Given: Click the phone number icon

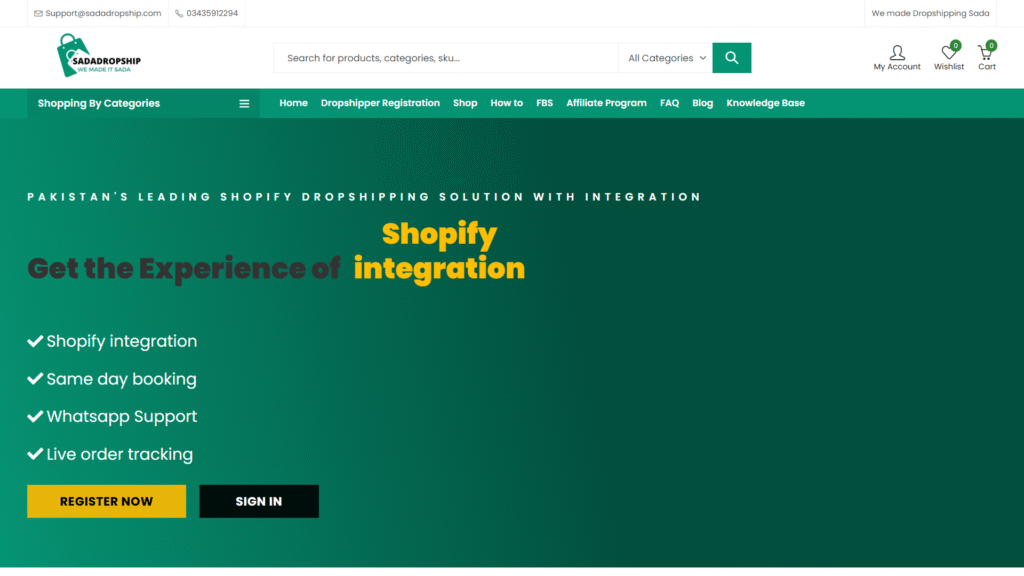Looking at the screenshot, I should coord(179,14).
